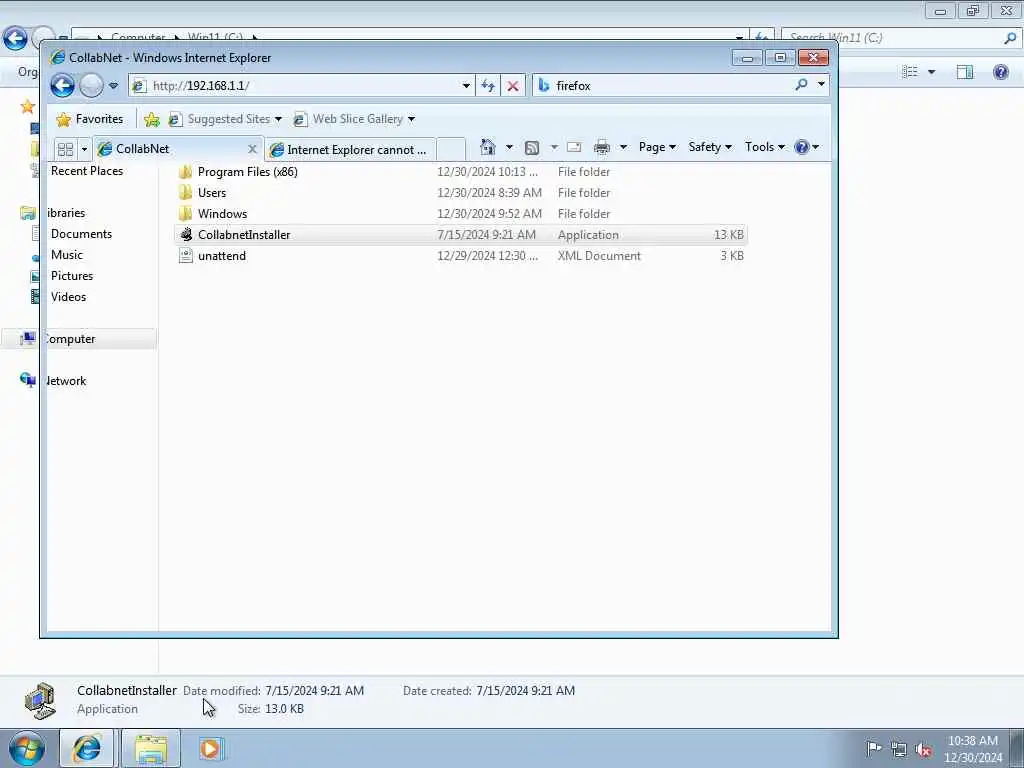Select the unattend XML document

[460, 255]
